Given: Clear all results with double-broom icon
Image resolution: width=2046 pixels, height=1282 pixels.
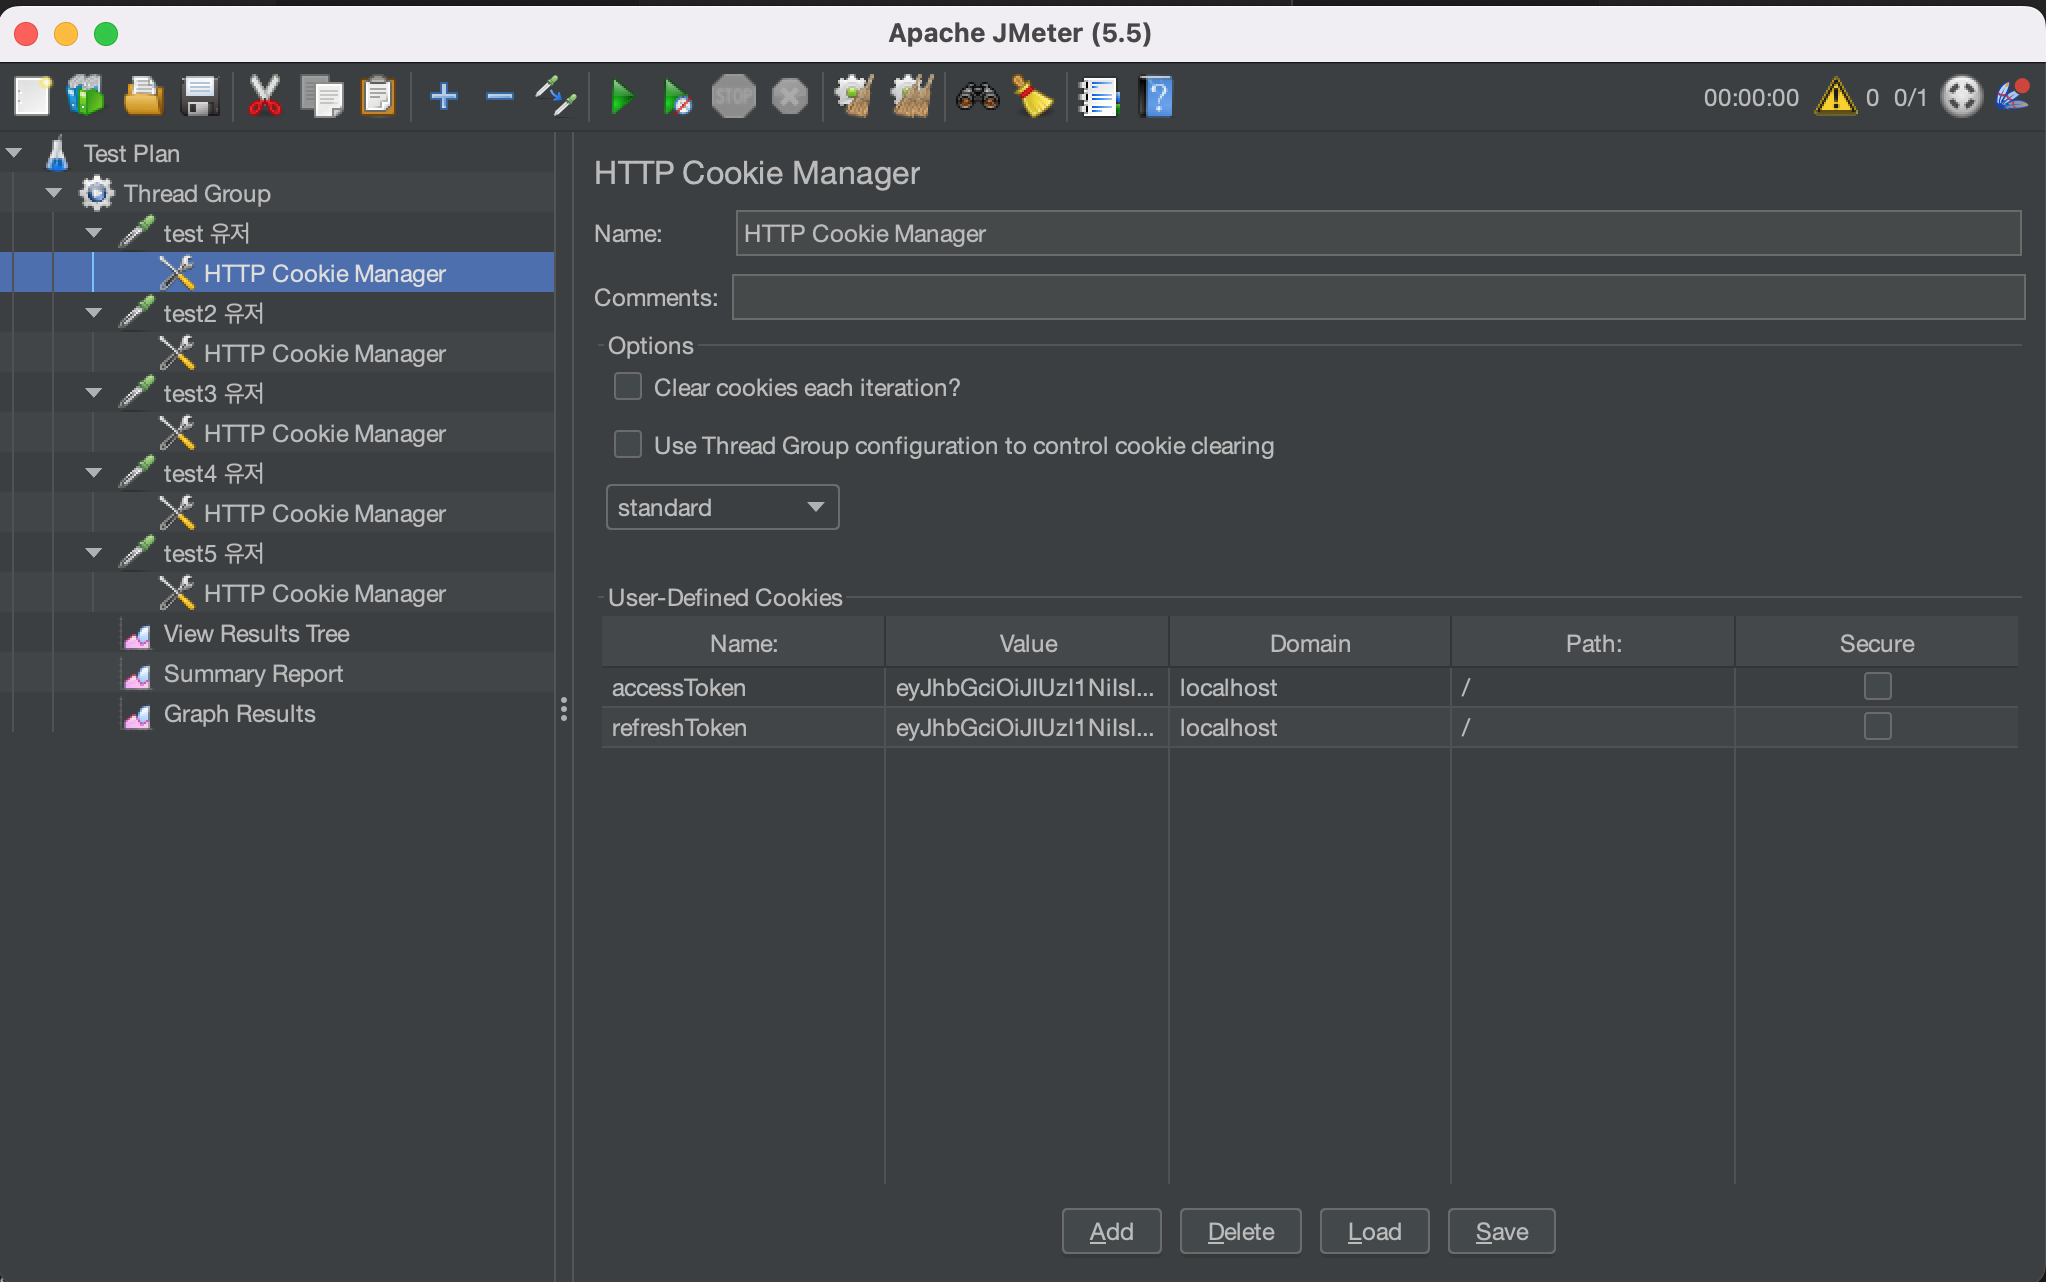Looking at the screenshot, I should pyautogui.click(x=911, y=97).
